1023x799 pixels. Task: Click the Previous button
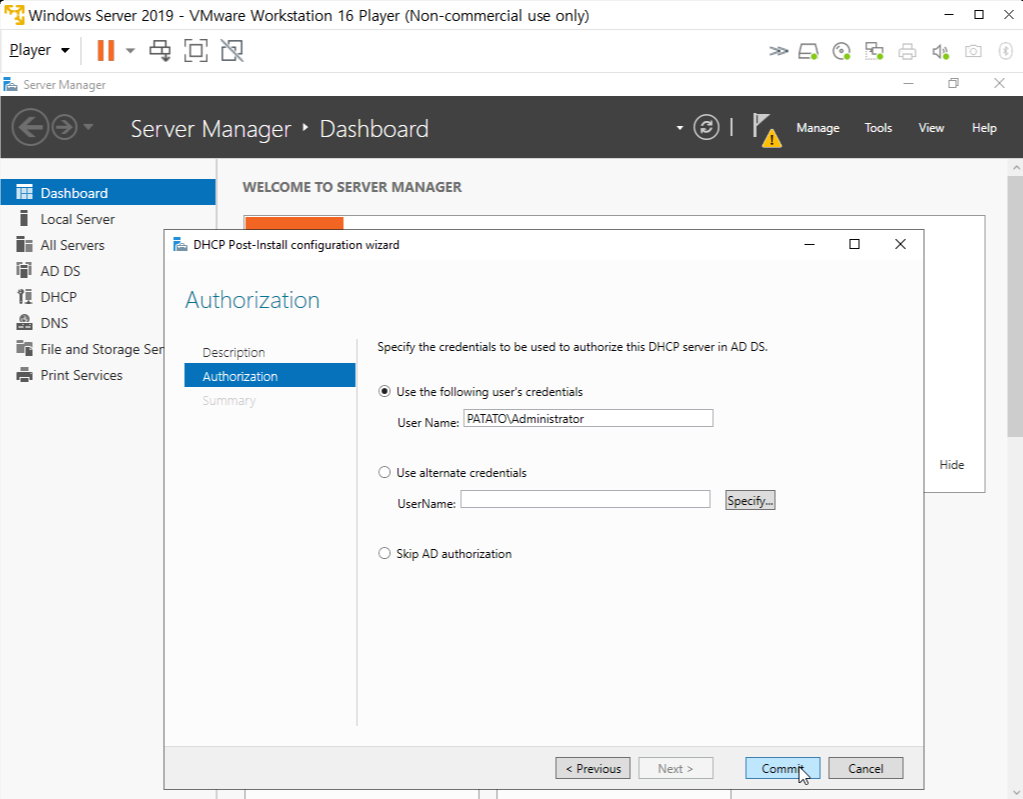[x=592, y=768]
